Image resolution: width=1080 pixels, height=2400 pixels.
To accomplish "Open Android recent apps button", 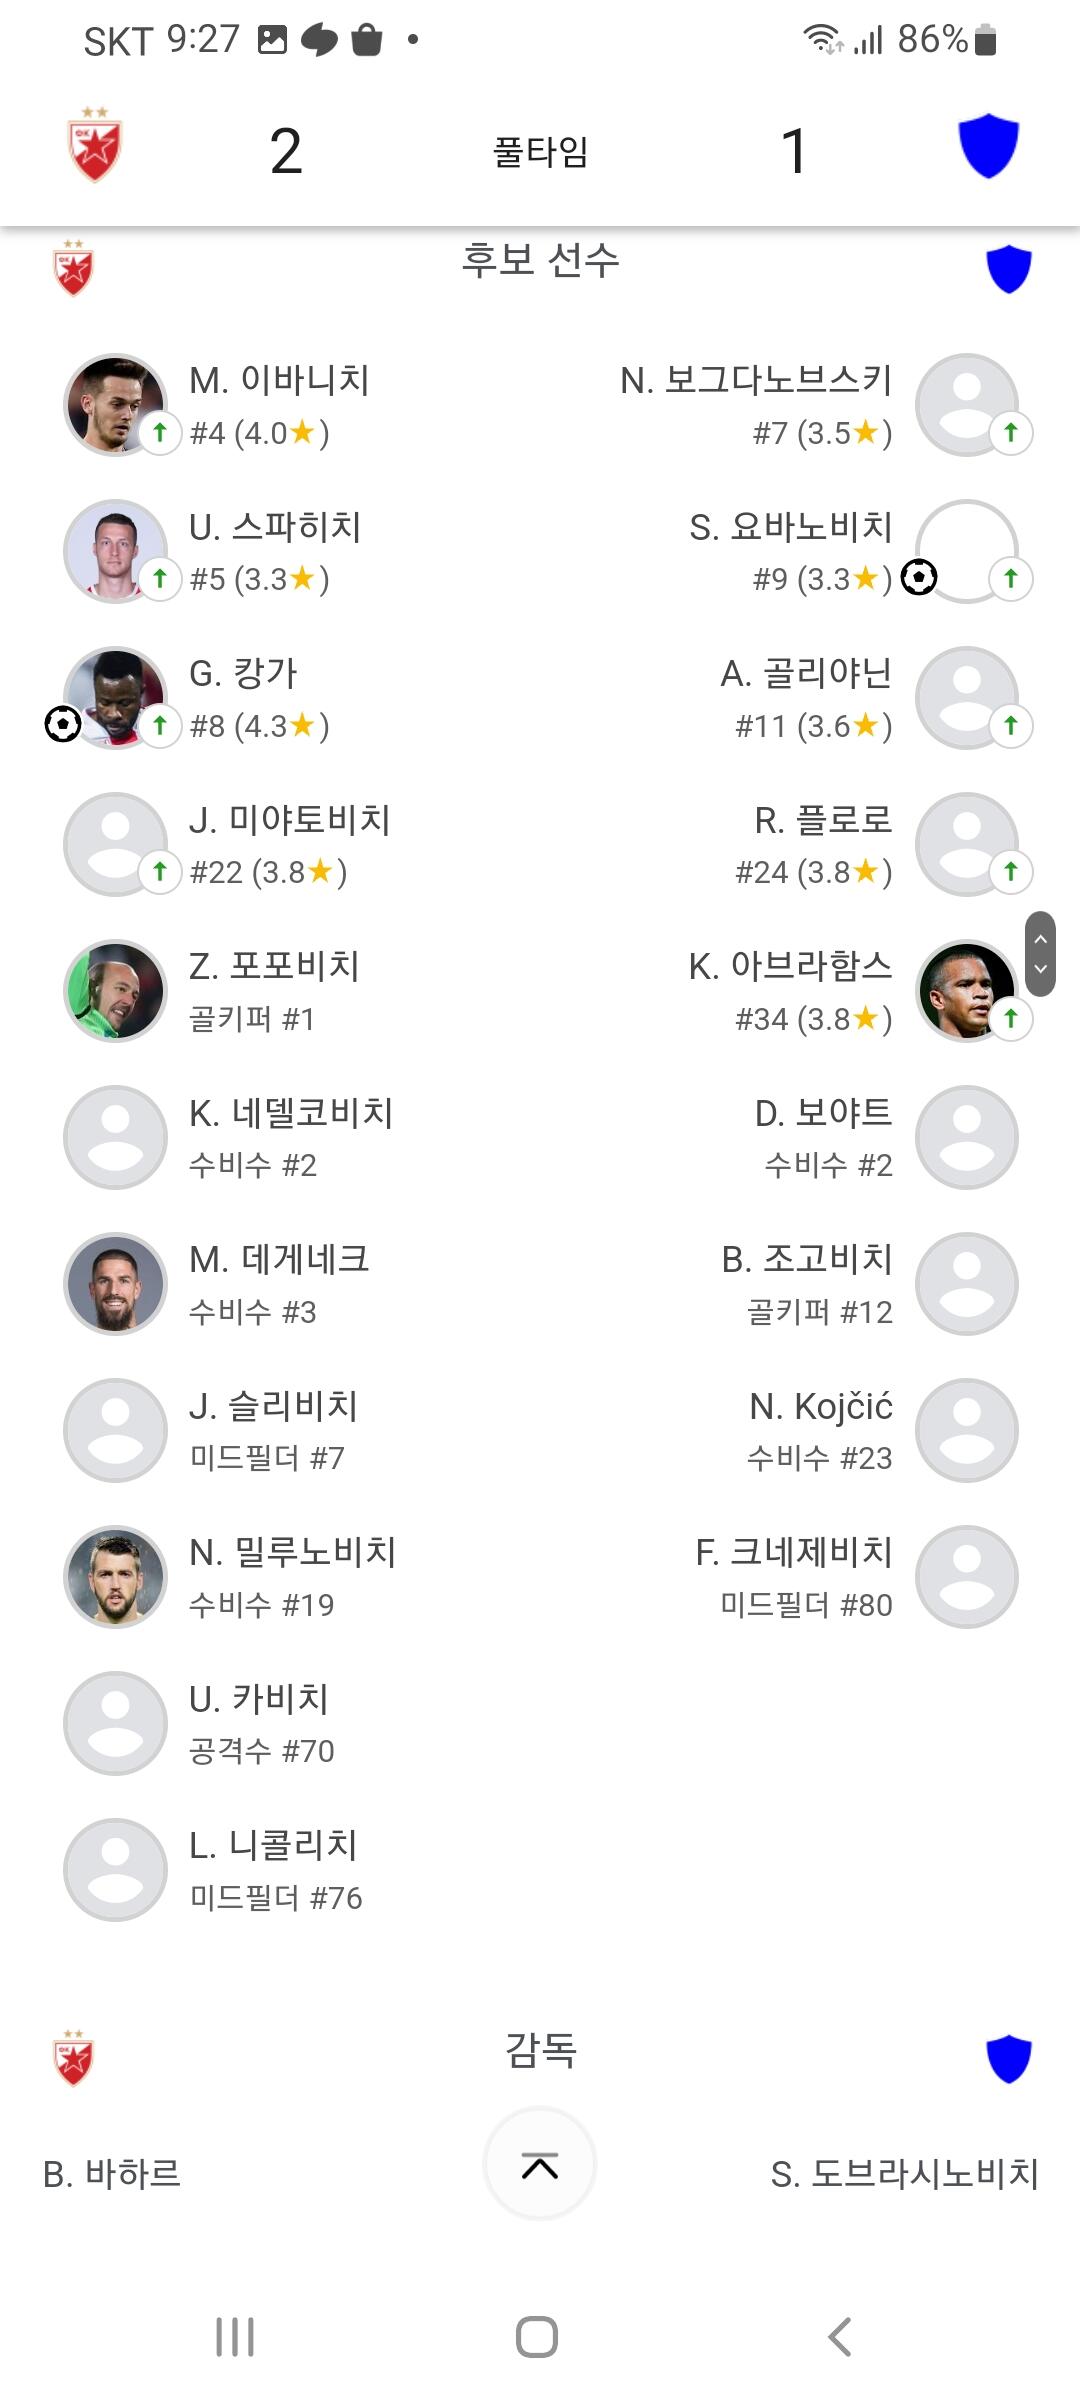I will 235,2337.
